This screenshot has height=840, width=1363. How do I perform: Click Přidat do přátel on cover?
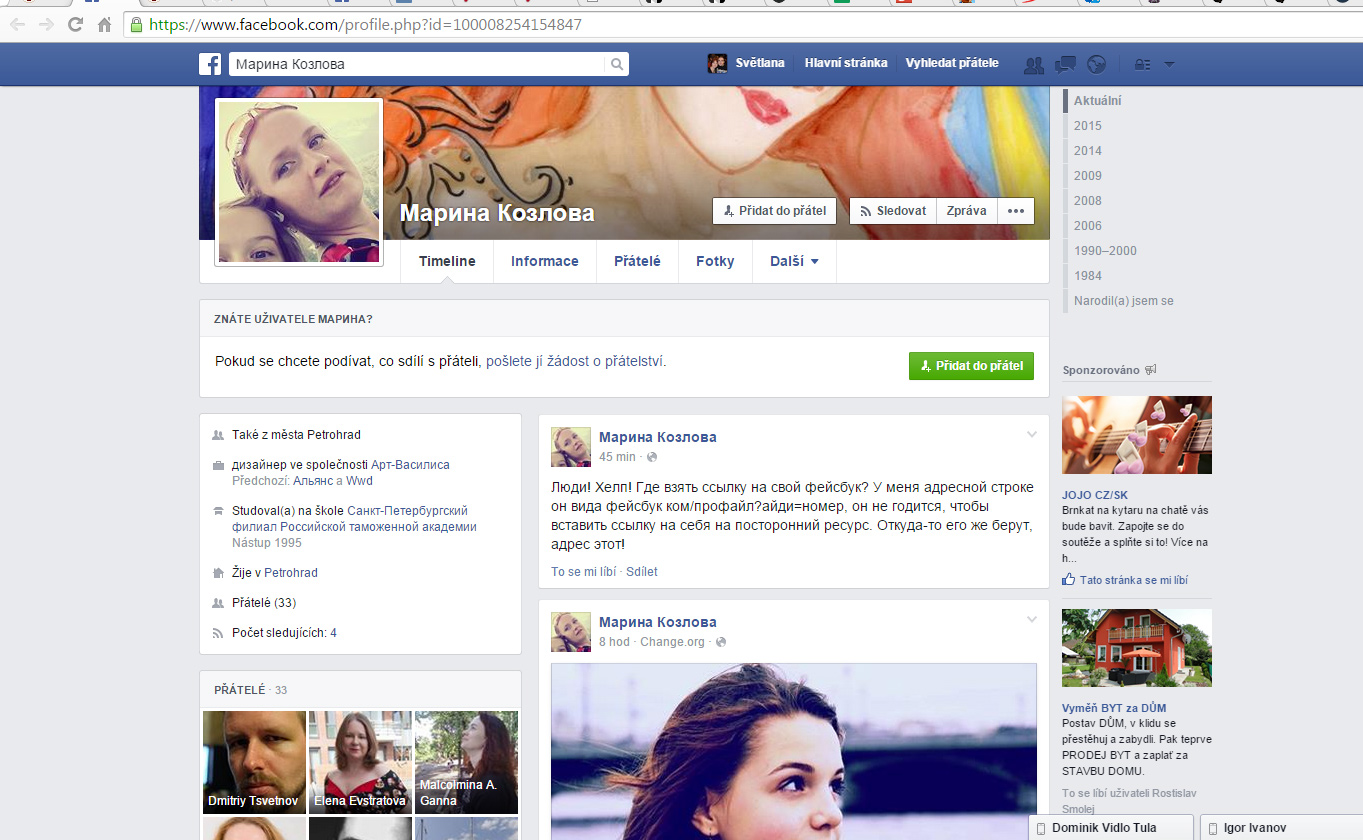tap(775, 211)
